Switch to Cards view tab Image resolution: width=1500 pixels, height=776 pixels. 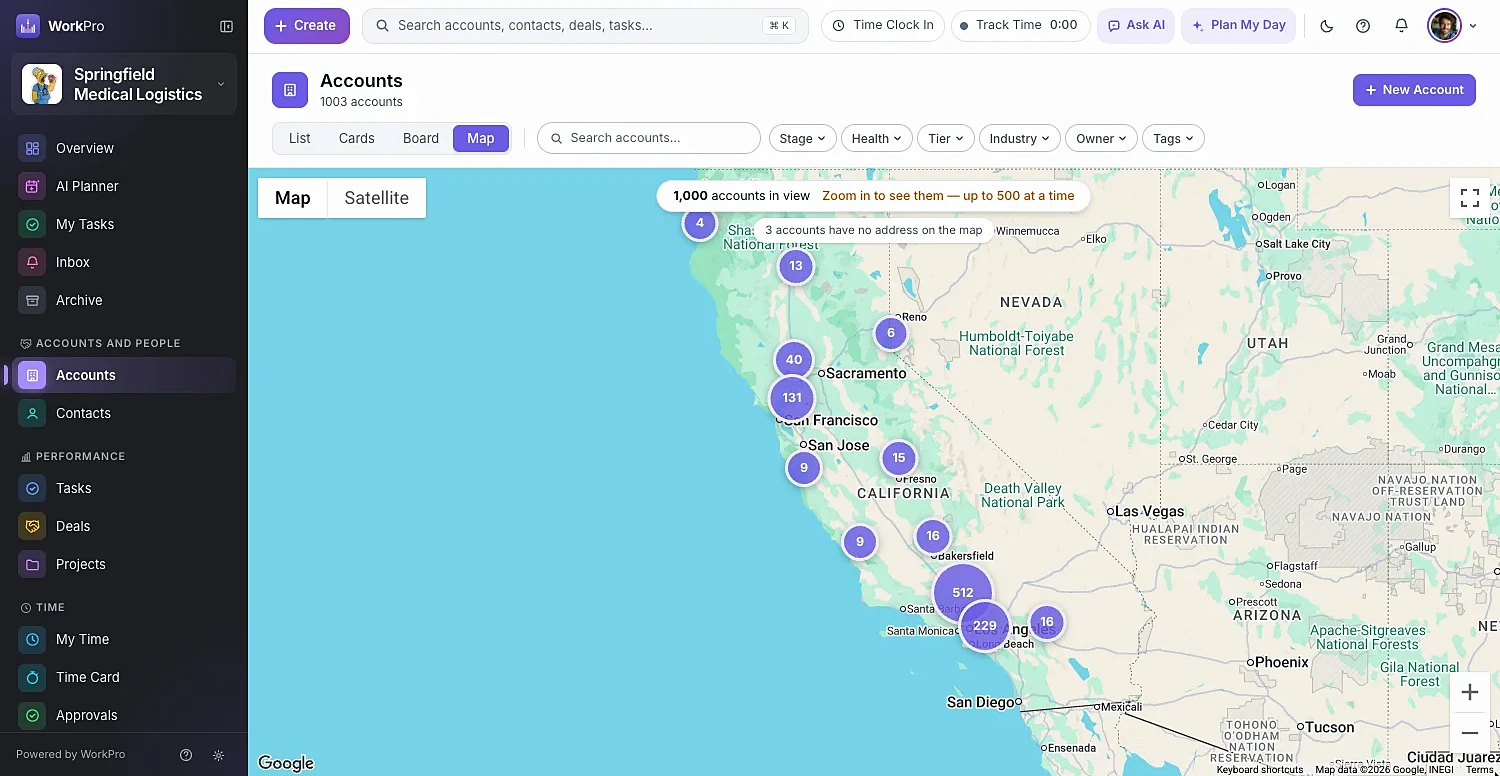point(357,138)
